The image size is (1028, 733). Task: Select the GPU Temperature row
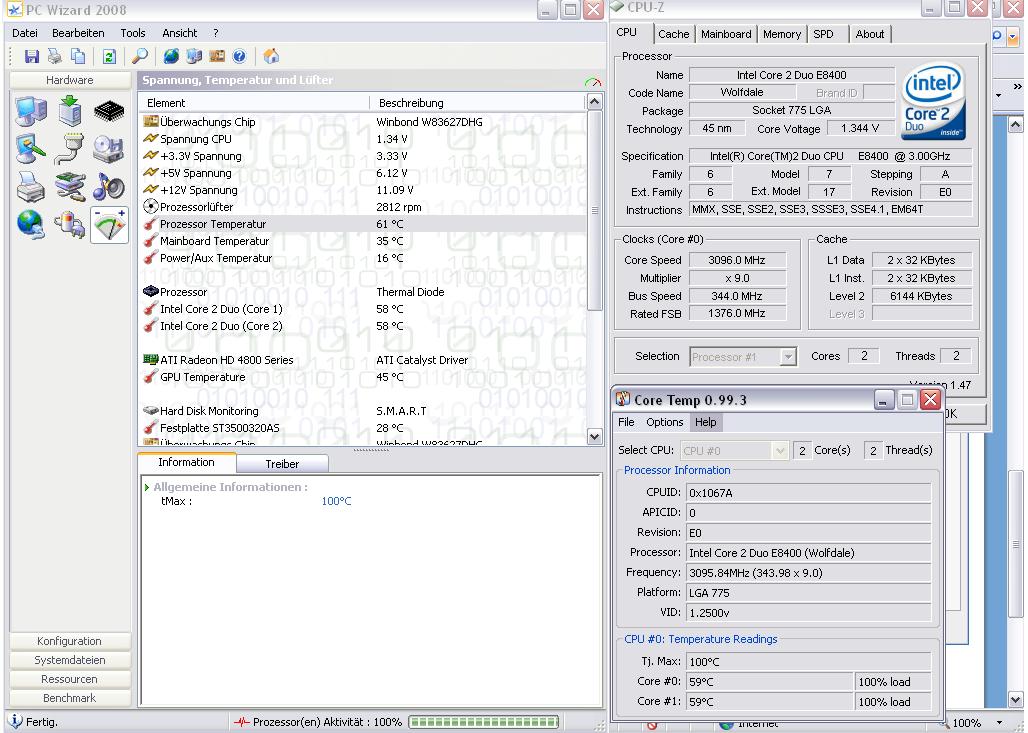tap(363, 377)
